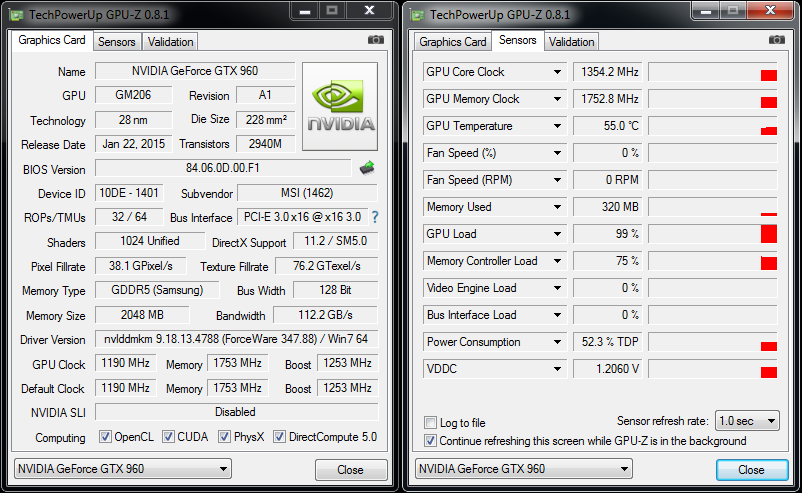
Task: Click the GPU Core Clock graph bar
Action: click(x=769, y=76)
